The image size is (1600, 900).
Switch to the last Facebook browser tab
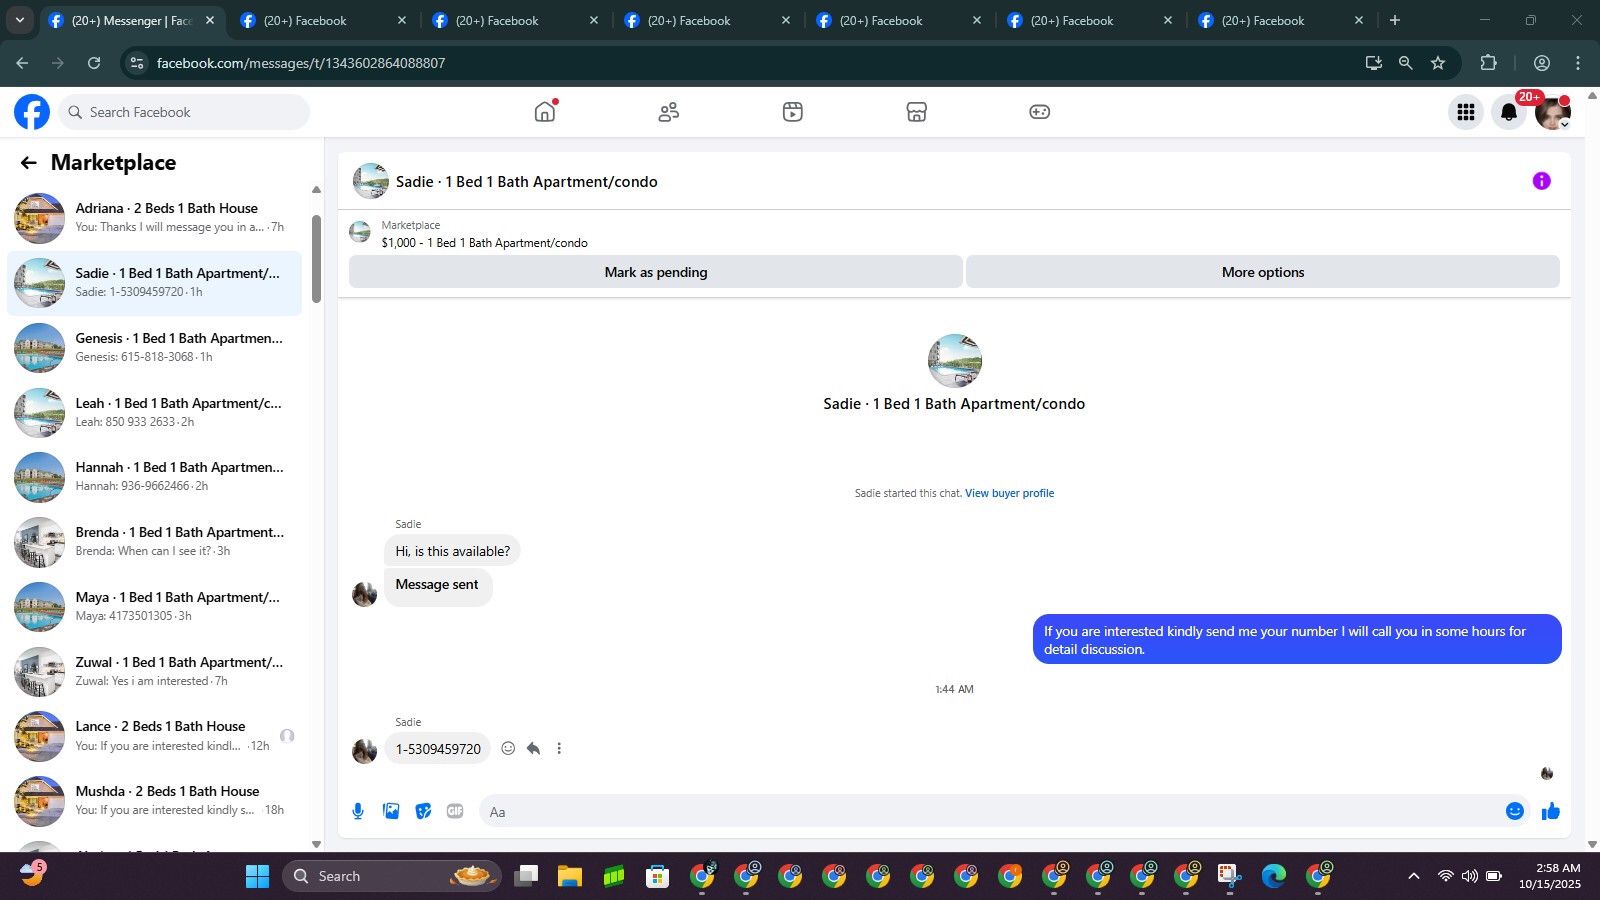pos(1281,20)
